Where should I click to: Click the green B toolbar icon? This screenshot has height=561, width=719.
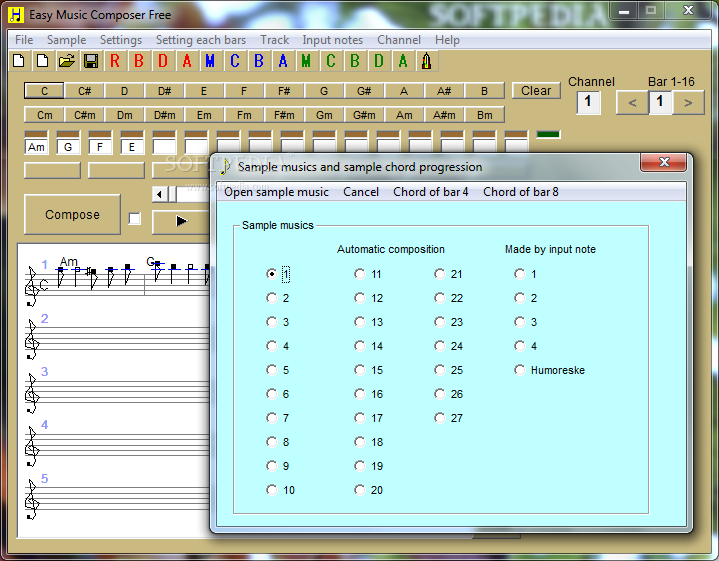coord(354,61)
